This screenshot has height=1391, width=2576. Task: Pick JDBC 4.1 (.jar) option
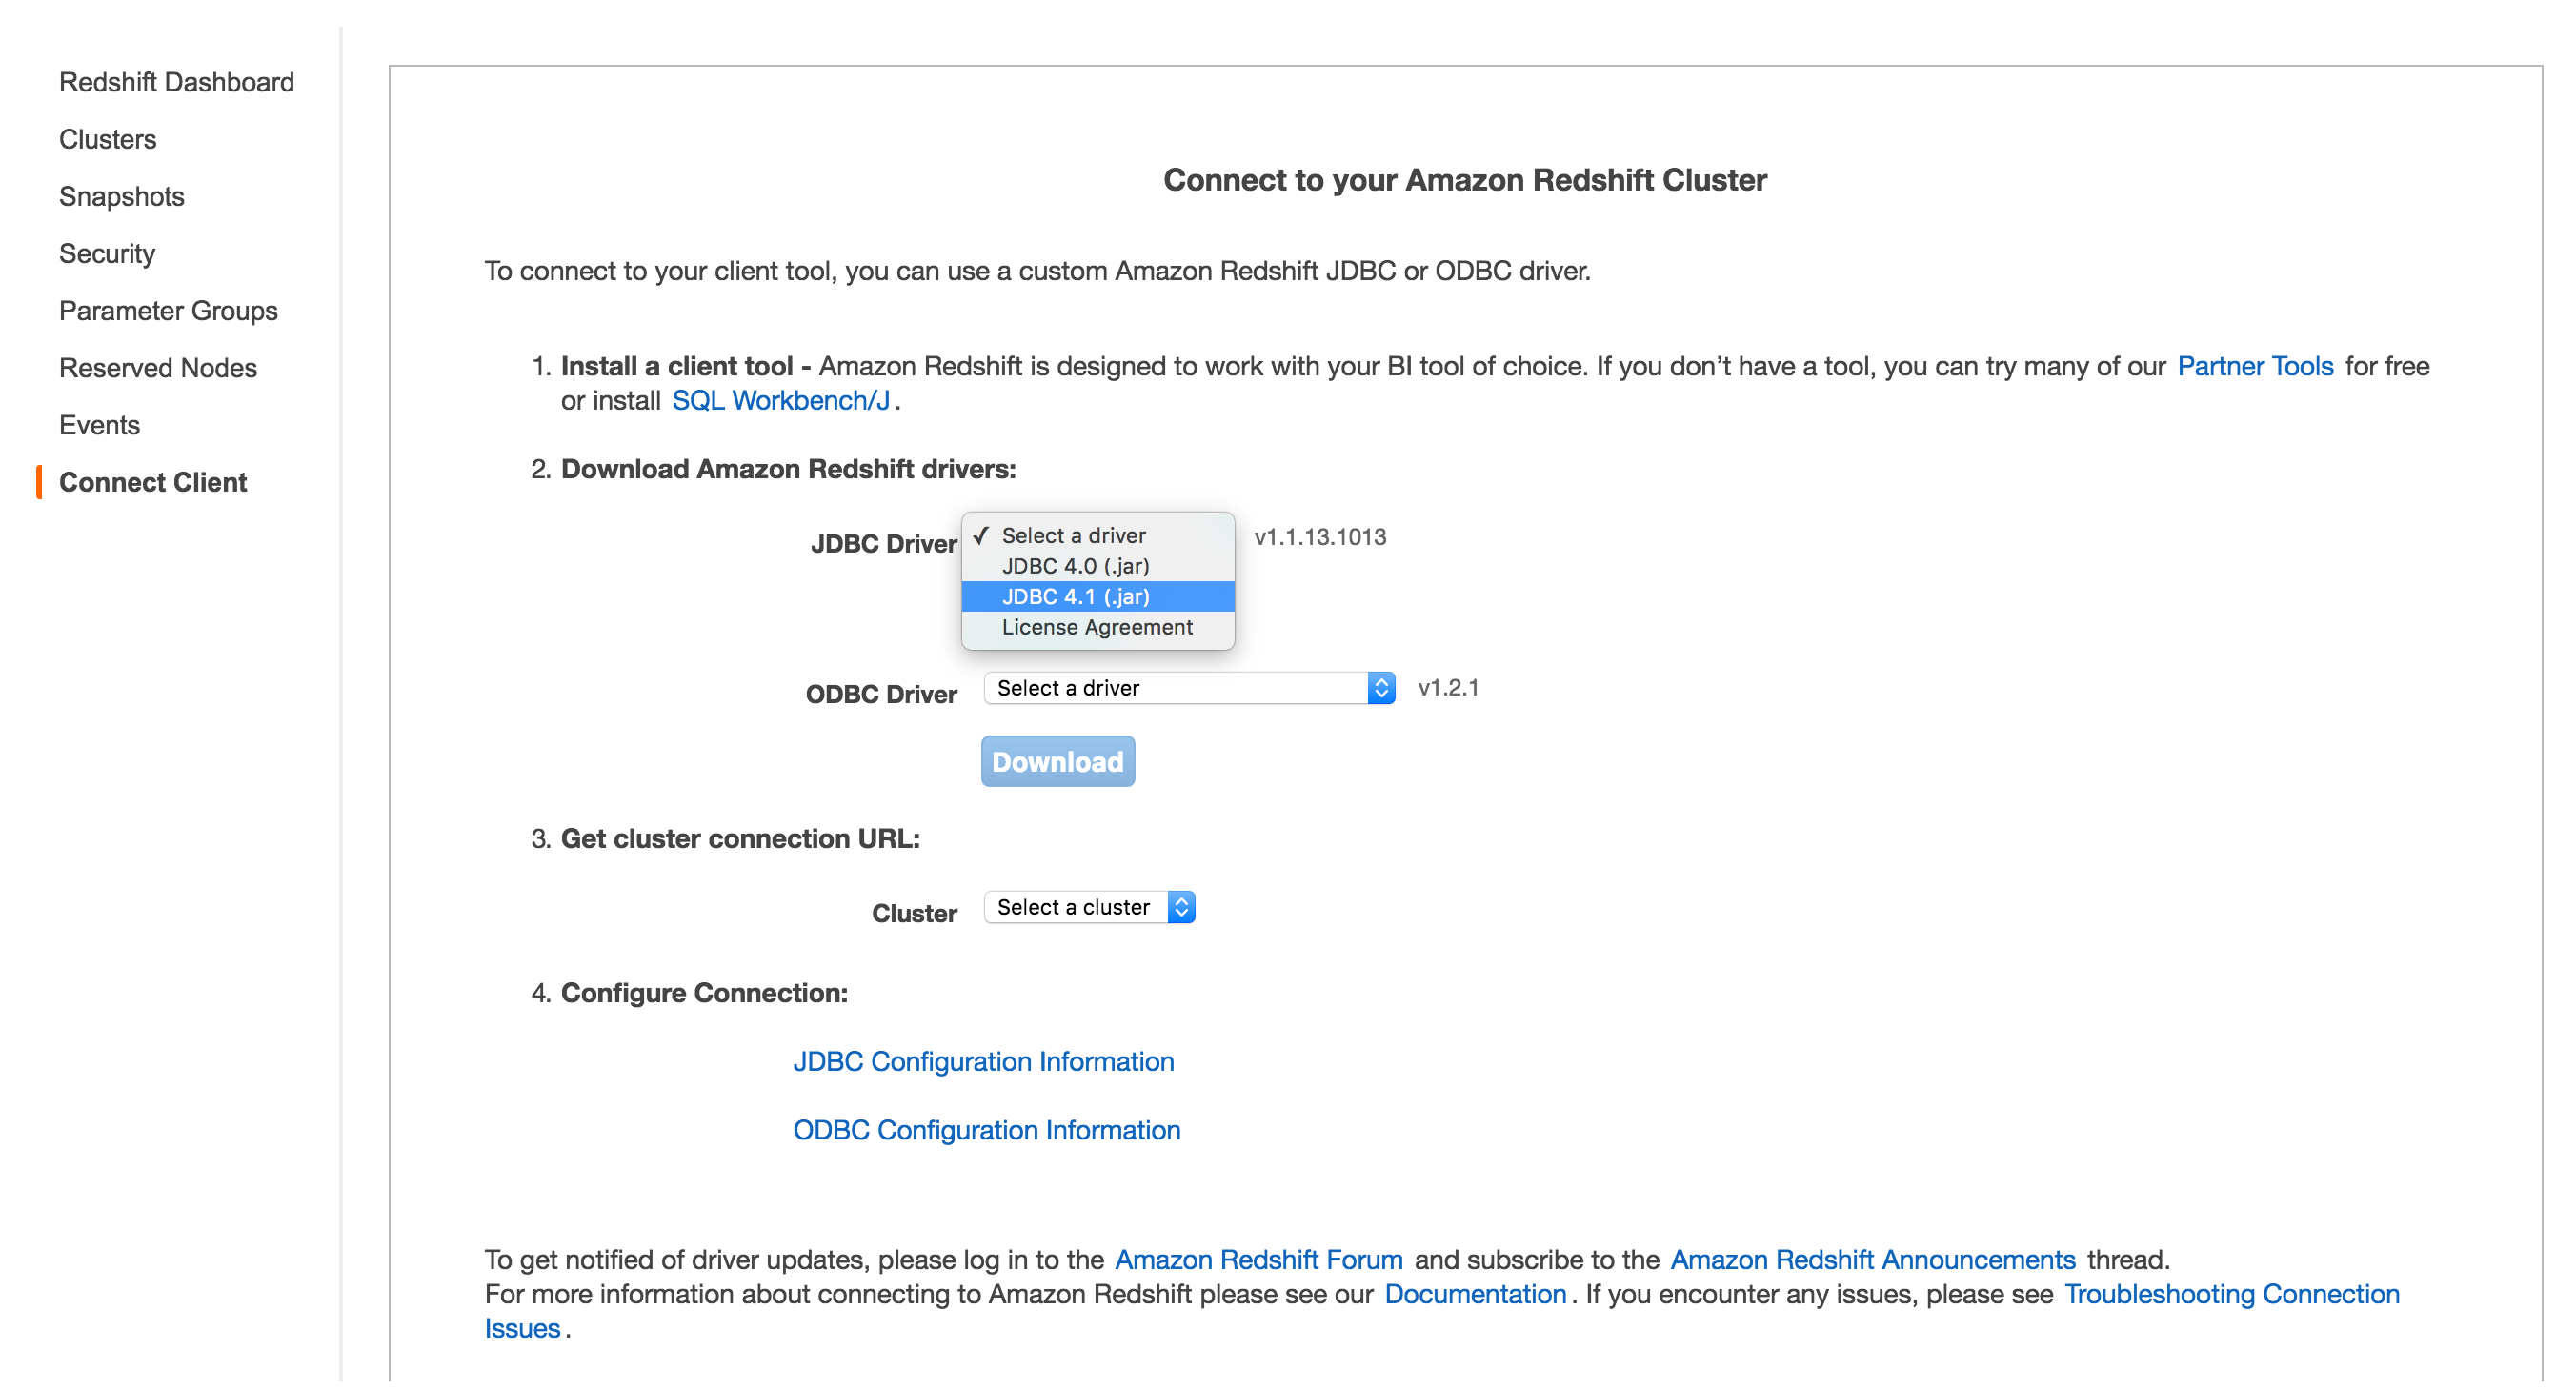pyautogui.click(x=1098, y=596)
